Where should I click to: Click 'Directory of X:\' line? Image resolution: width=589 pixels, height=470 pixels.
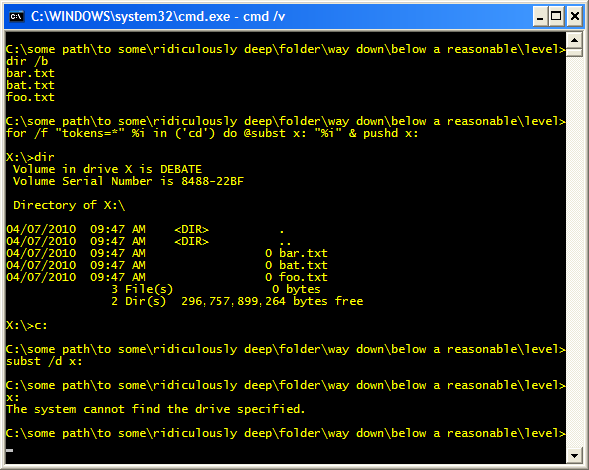pos(69,205)
